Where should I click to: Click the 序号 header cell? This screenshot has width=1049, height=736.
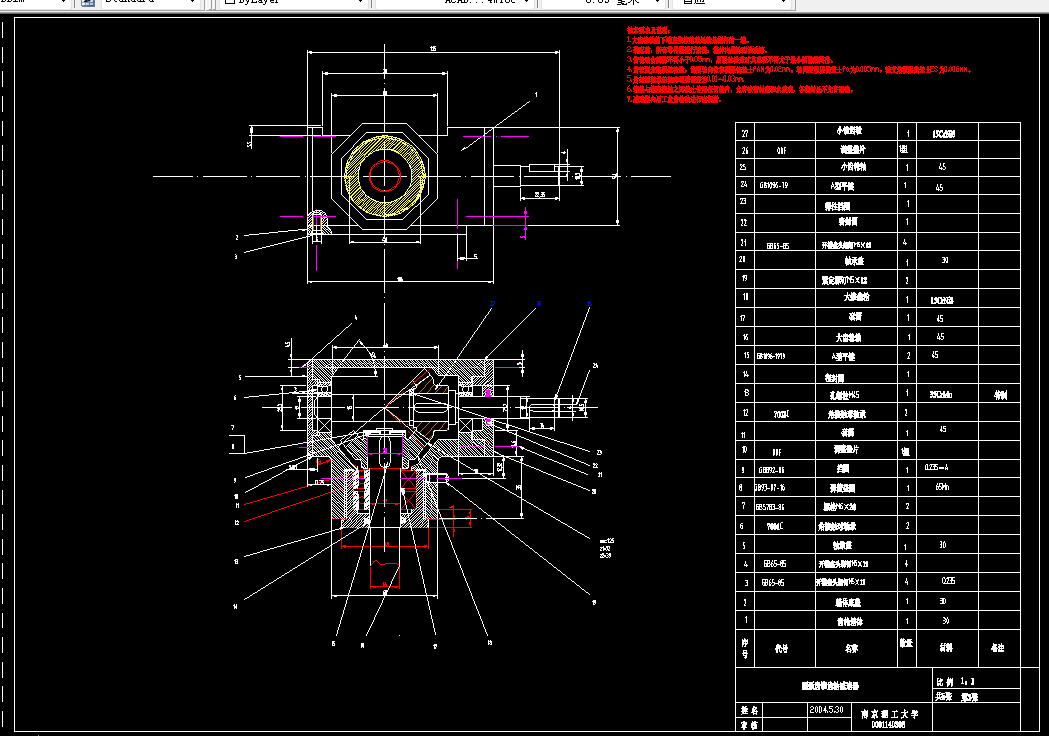coord(745,648)
